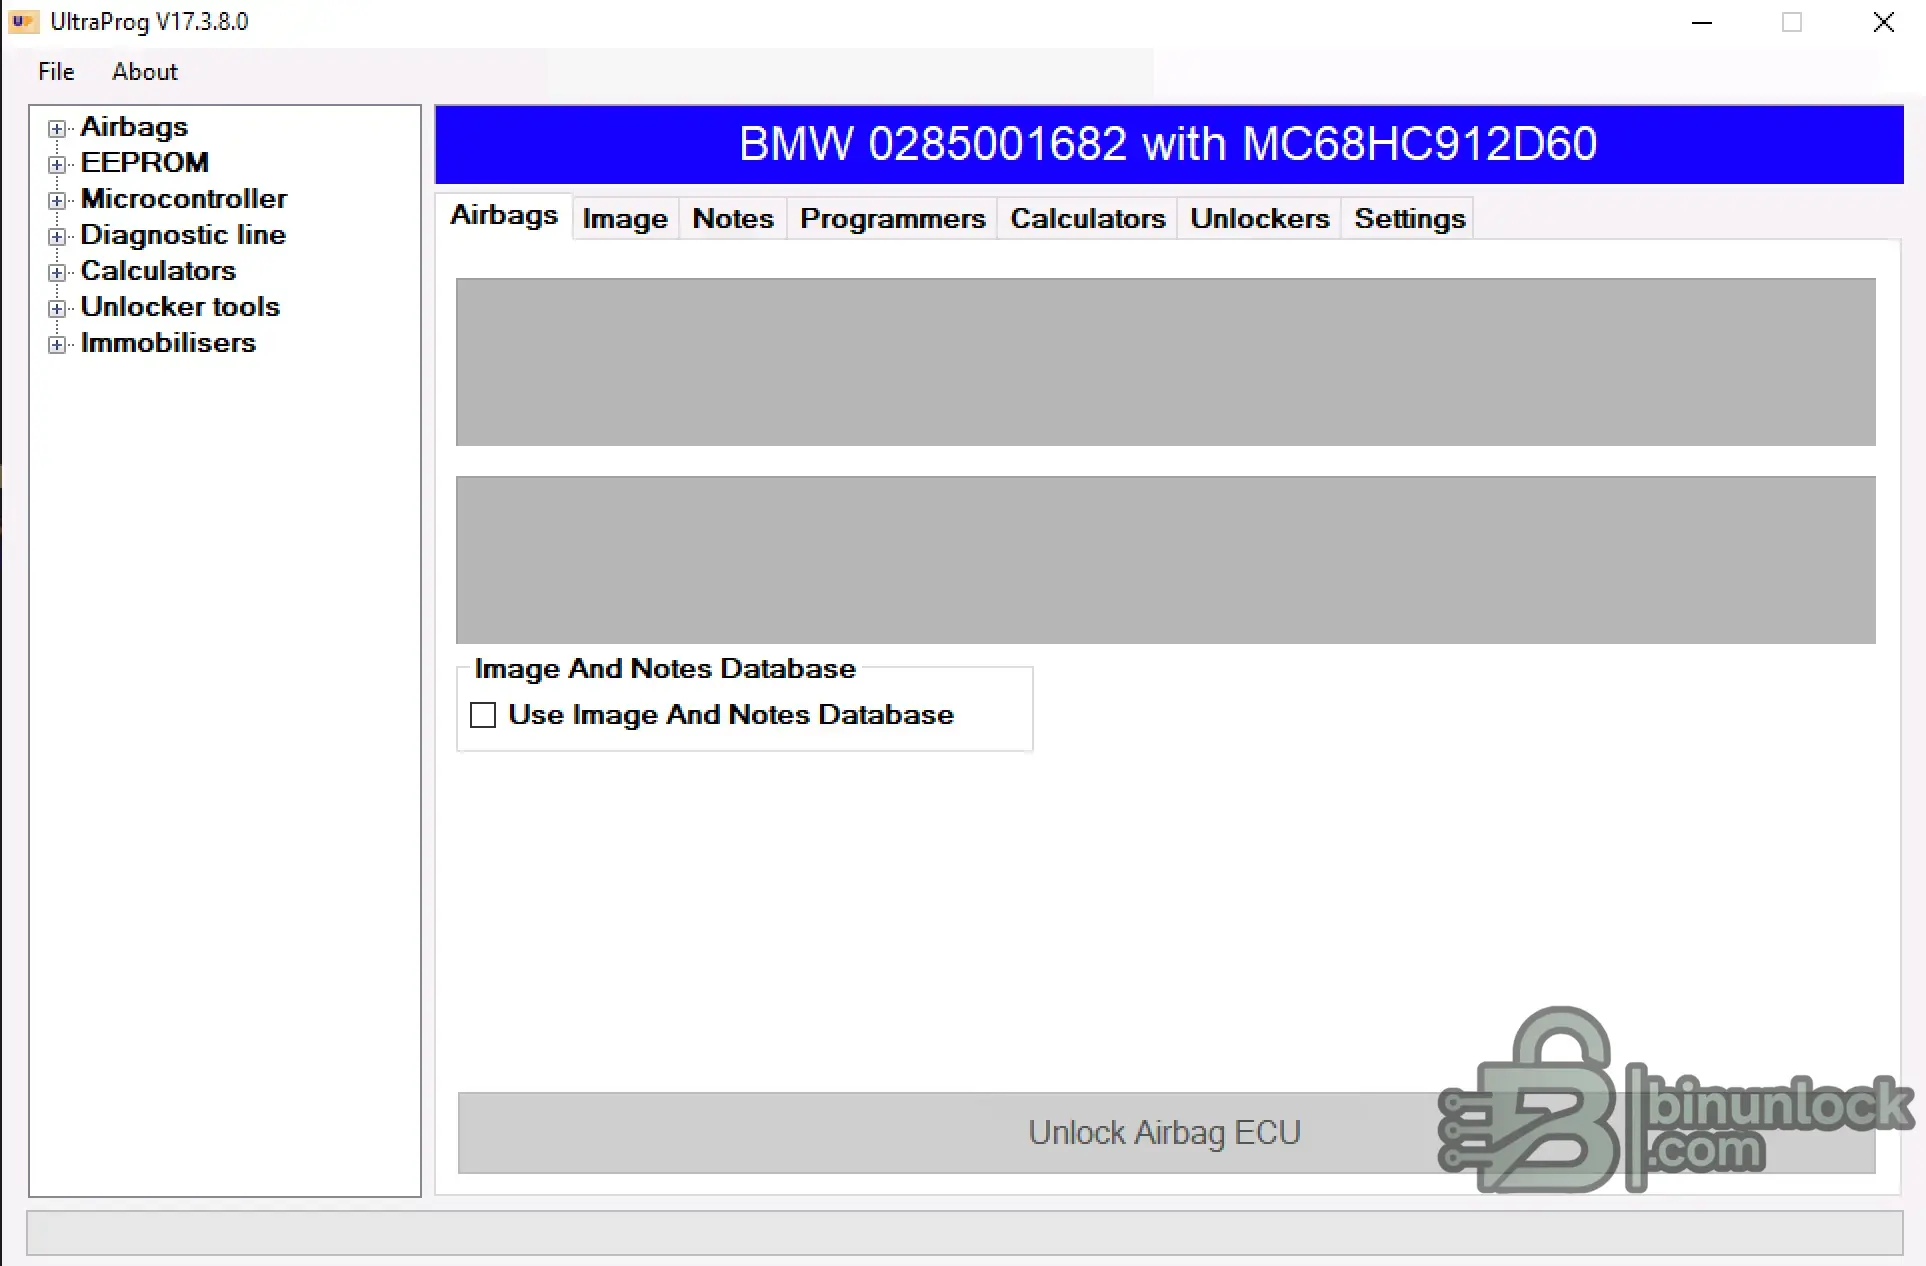Switch to the Calculators tab
The height and width of the screenshot is (1266, 1926).
pyautogui.click(x=1088, y=219)
